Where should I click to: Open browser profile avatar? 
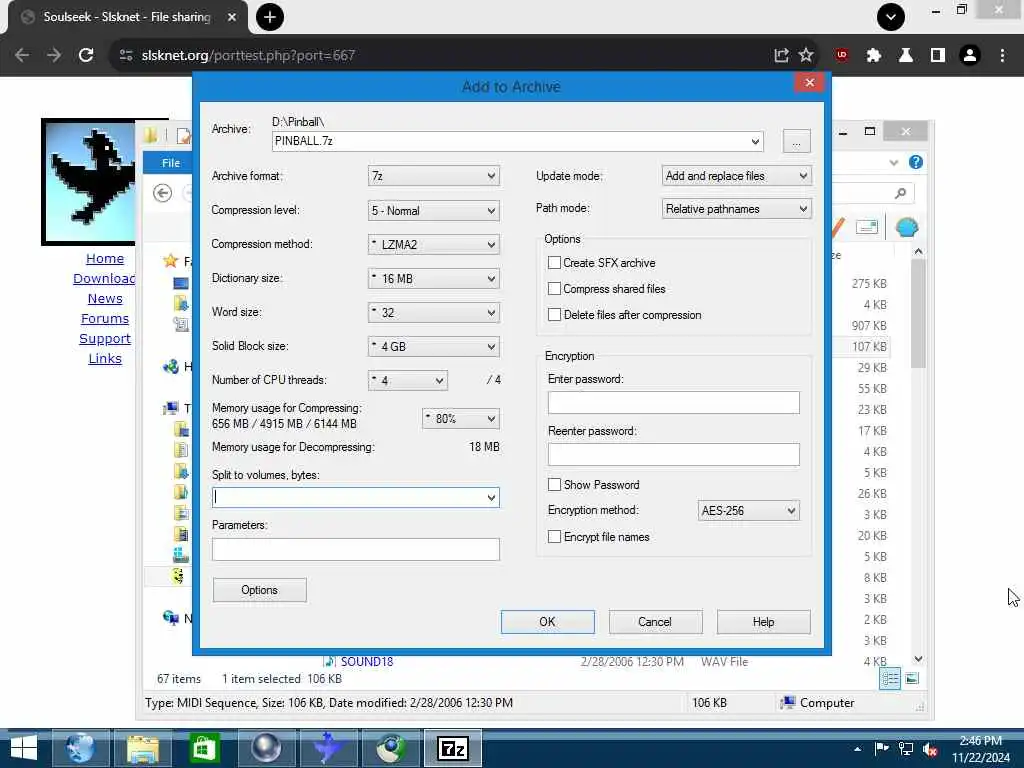[x=970, y=56]
